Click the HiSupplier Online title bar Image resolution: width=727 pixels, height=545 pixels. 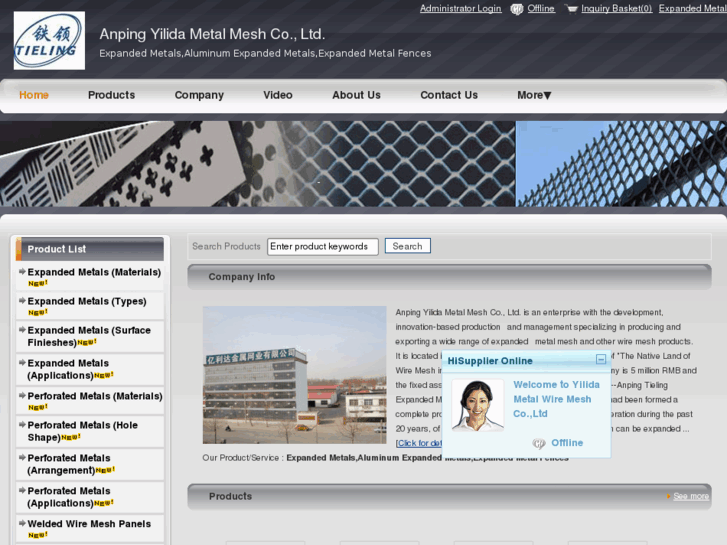(526, 360)
